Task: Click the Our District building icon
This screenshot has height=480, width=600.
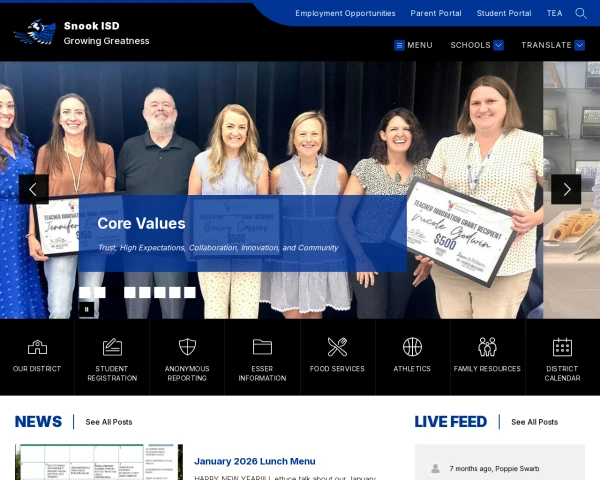Action: click(x=37, y=347)
